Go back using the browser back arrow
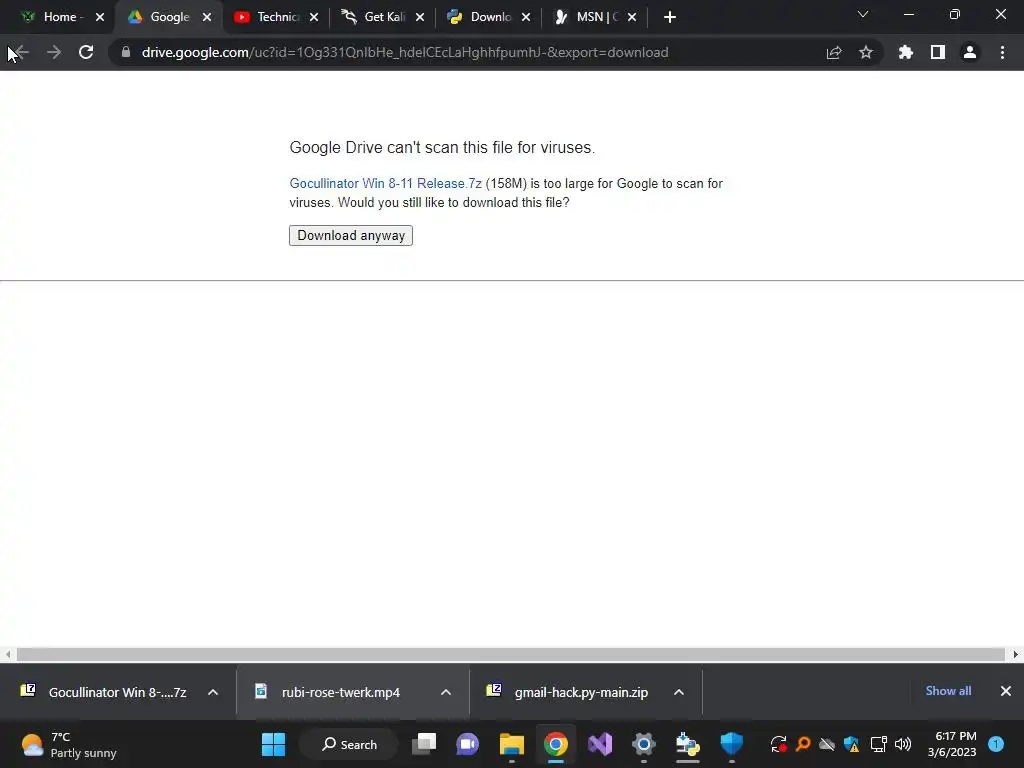 [20, 52]
